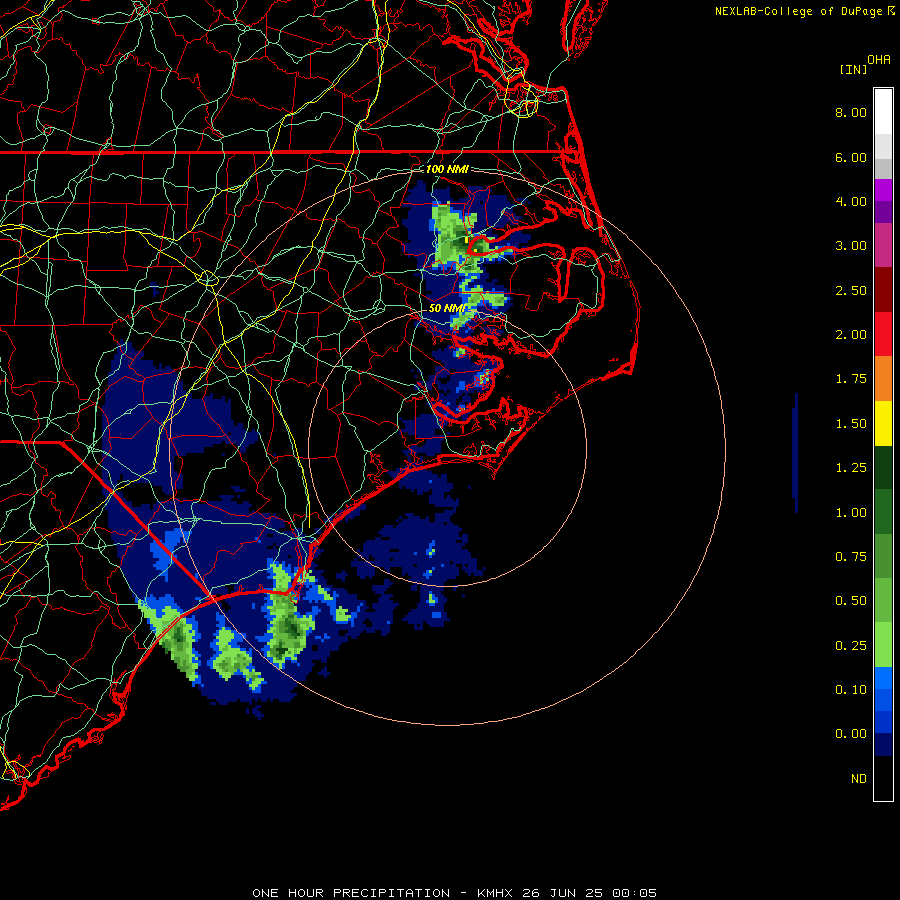Select the maroon swatch near the 2.50 label
Screen dimensions: 900x900
883,290
